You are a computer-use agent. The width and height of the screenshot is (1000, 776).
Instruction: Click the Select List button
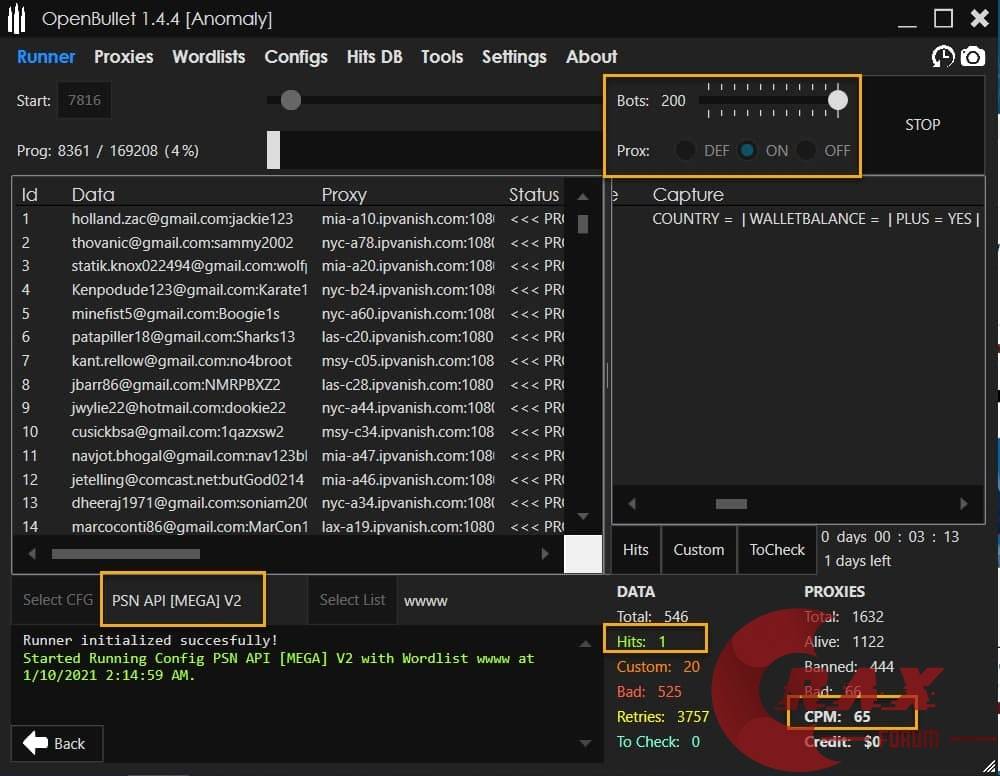click(x=352, y=599)
